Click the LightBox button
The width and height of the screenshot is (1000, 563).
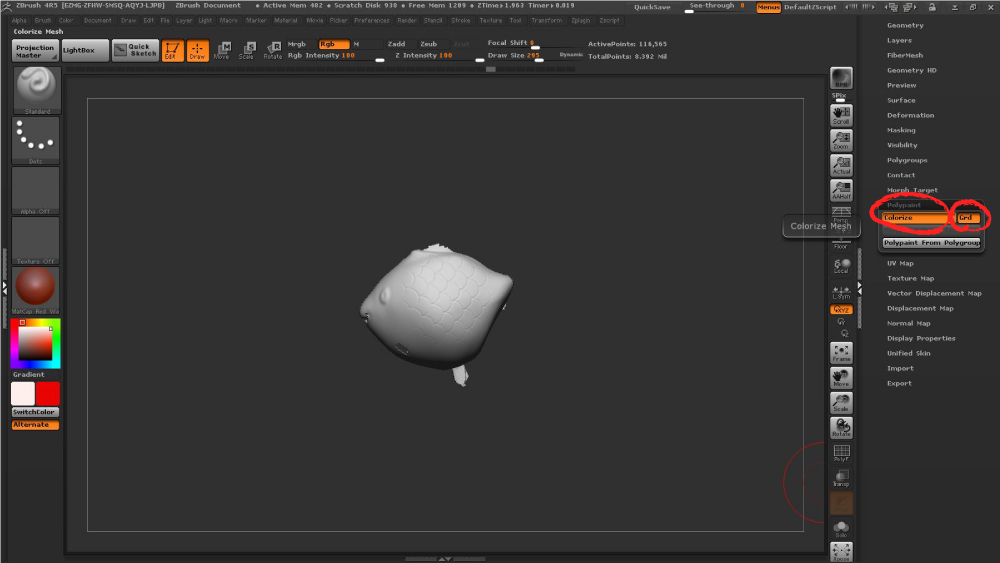click(85, 50)
